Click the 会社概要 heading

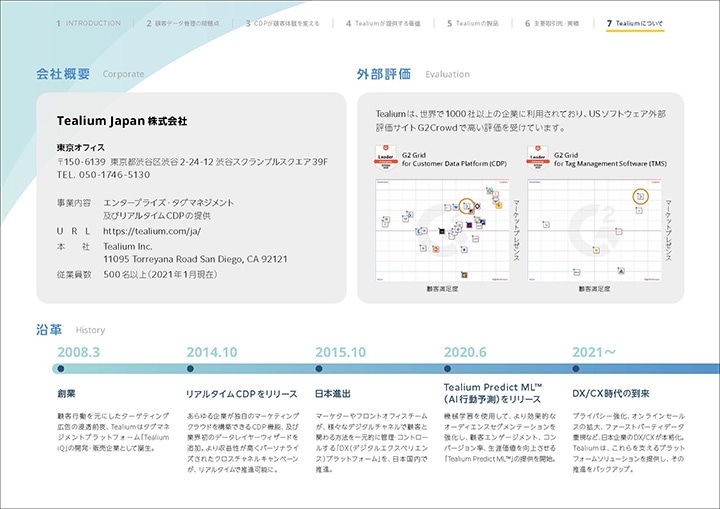click(63, 74)
